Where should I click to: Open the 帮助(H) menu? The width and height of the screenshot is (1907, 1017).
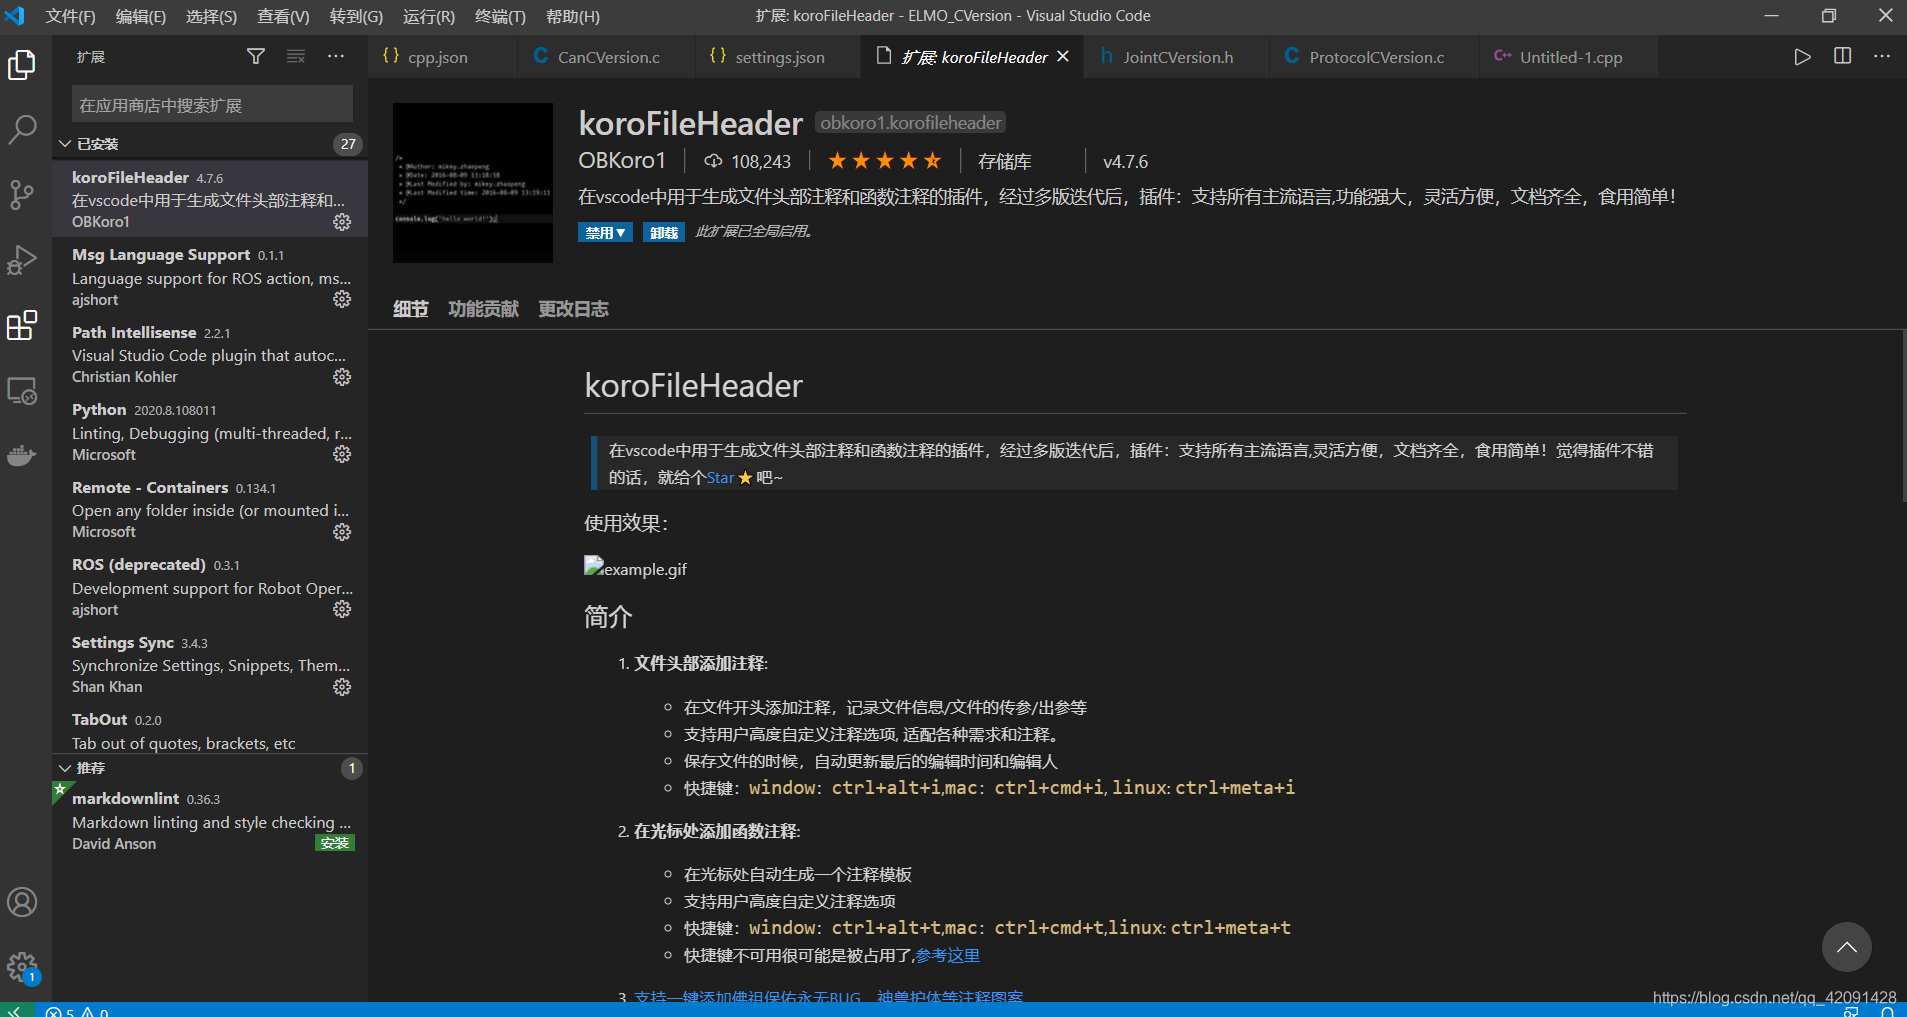click(x=572, y=16)
